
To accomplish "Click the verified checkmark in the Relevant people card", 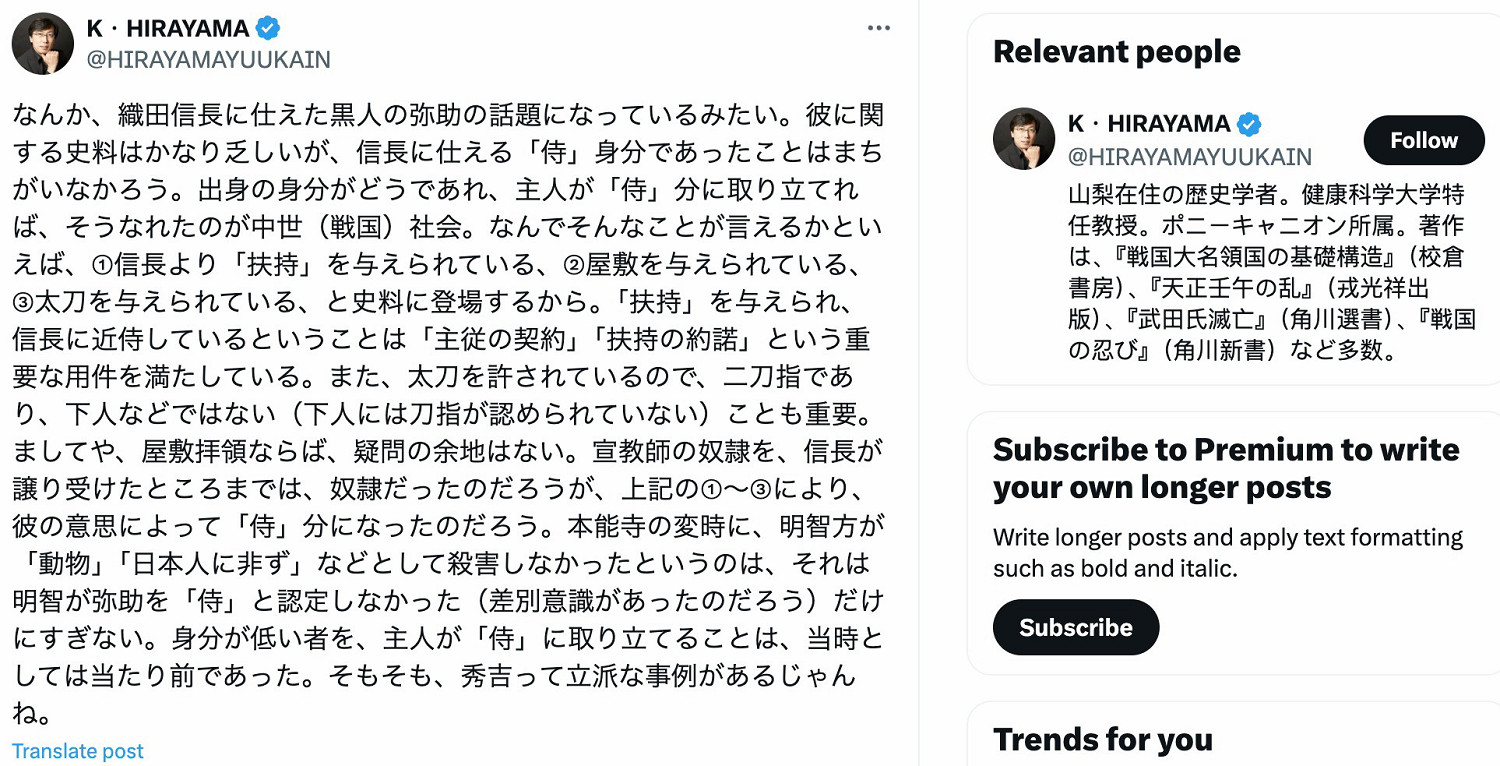I will 1250,126.
